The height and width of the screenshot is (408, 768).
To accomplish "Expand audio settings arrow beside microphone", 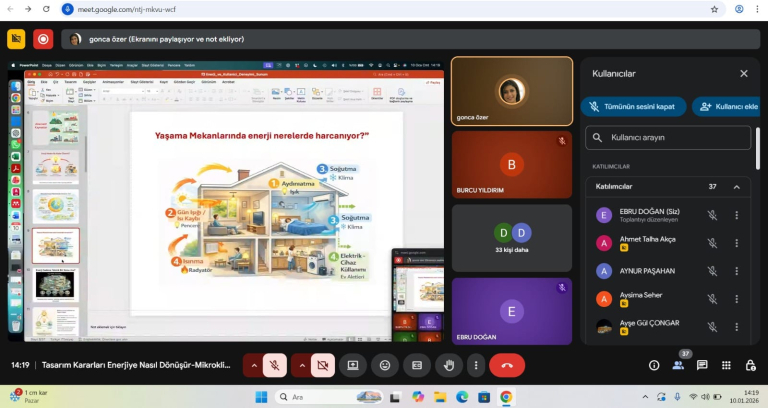I will [254, 365].
